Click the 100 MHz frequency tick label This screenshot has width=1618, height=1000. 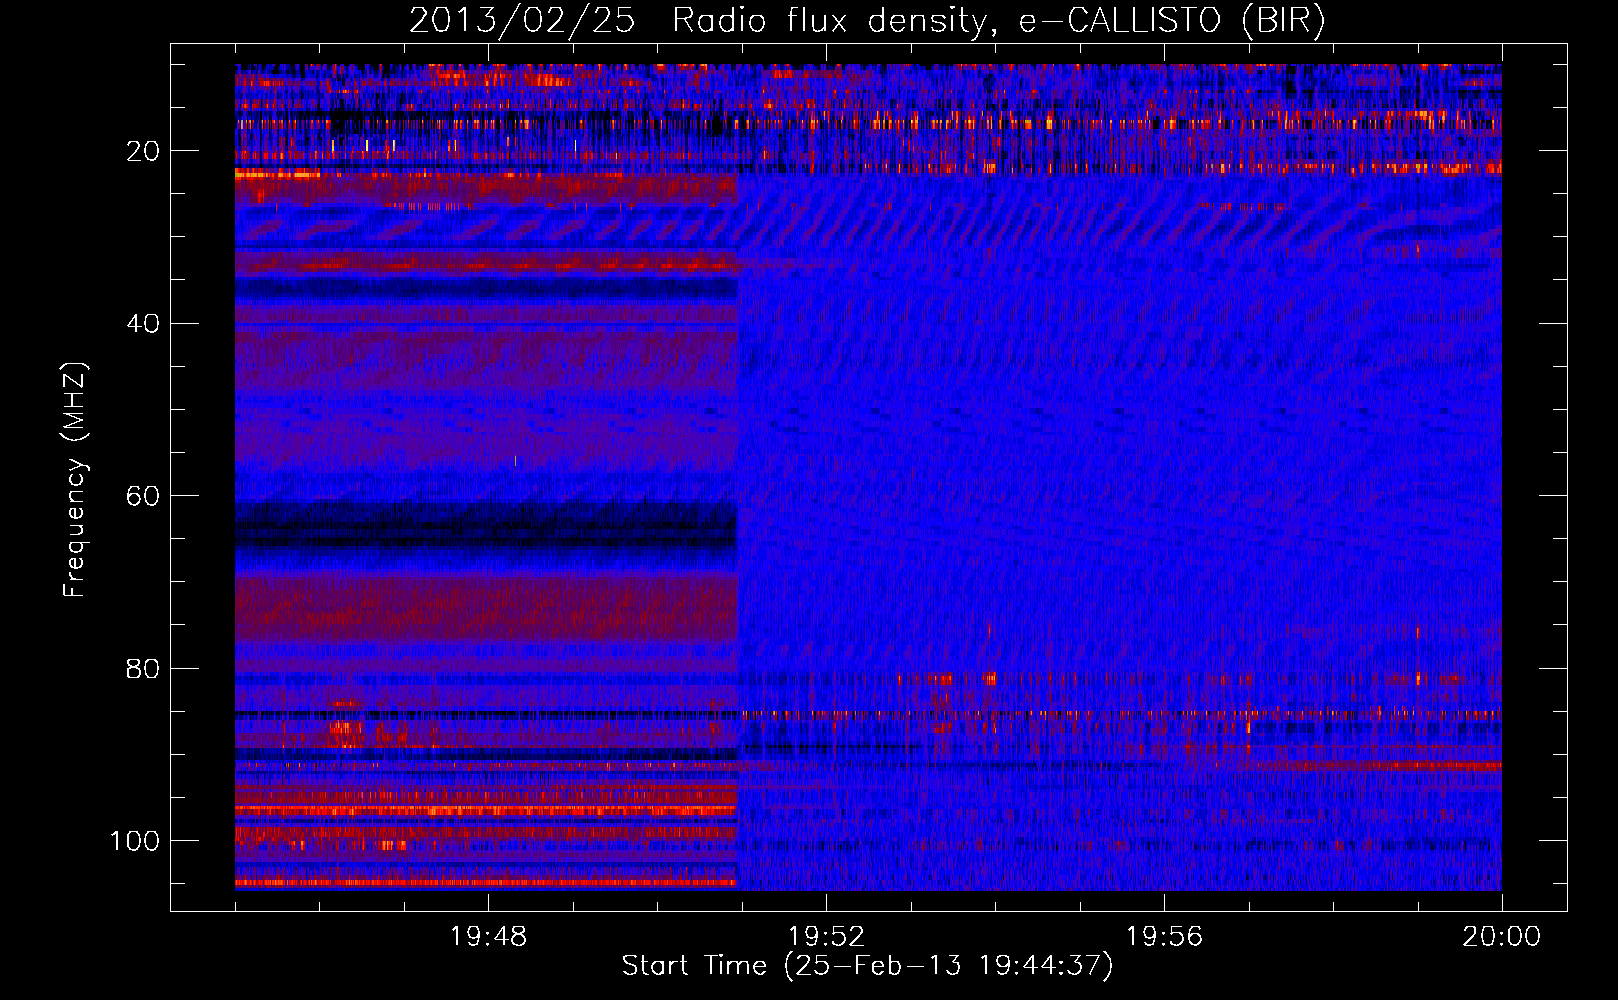point(135,841)
